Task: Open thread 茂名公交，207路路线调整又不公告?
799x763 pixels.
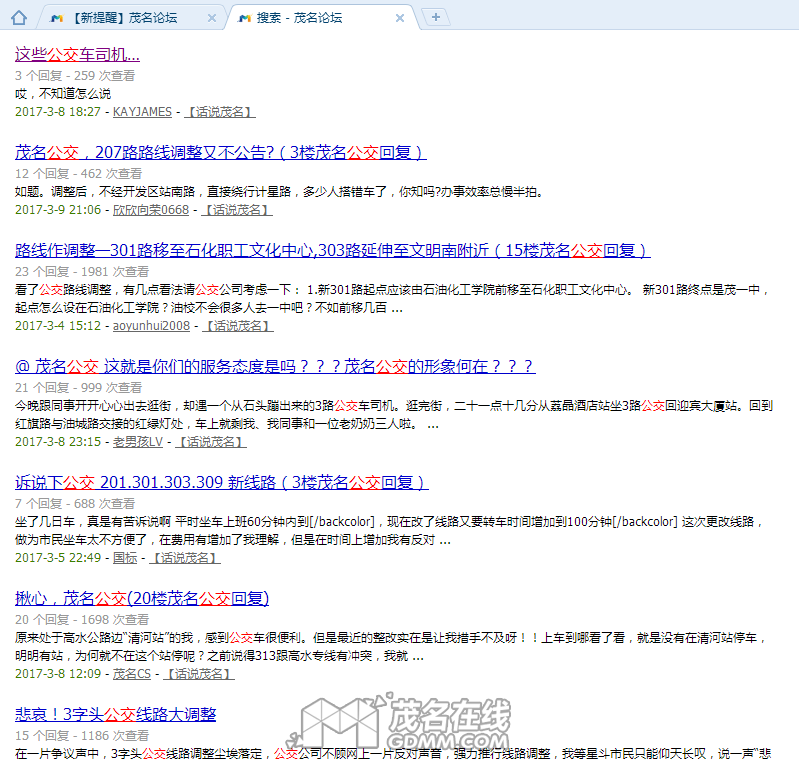Action: point(221,152)
